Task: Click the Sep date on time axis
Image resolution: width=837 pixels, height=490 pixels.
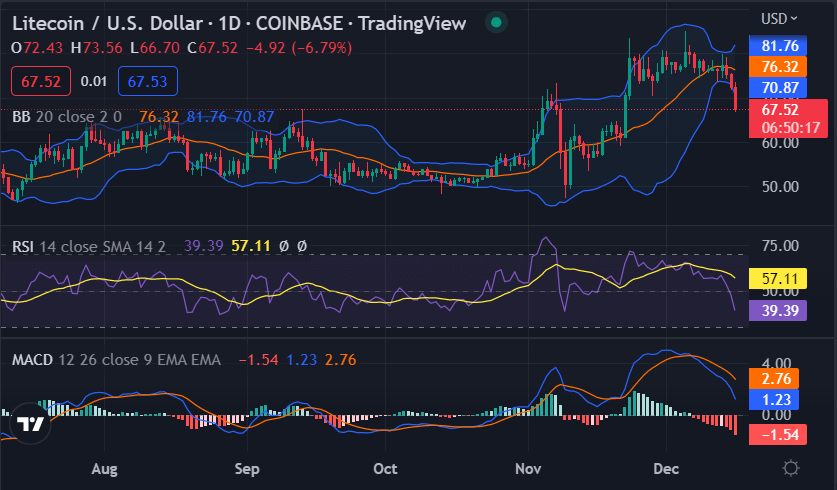Action: tap(247, 469)
